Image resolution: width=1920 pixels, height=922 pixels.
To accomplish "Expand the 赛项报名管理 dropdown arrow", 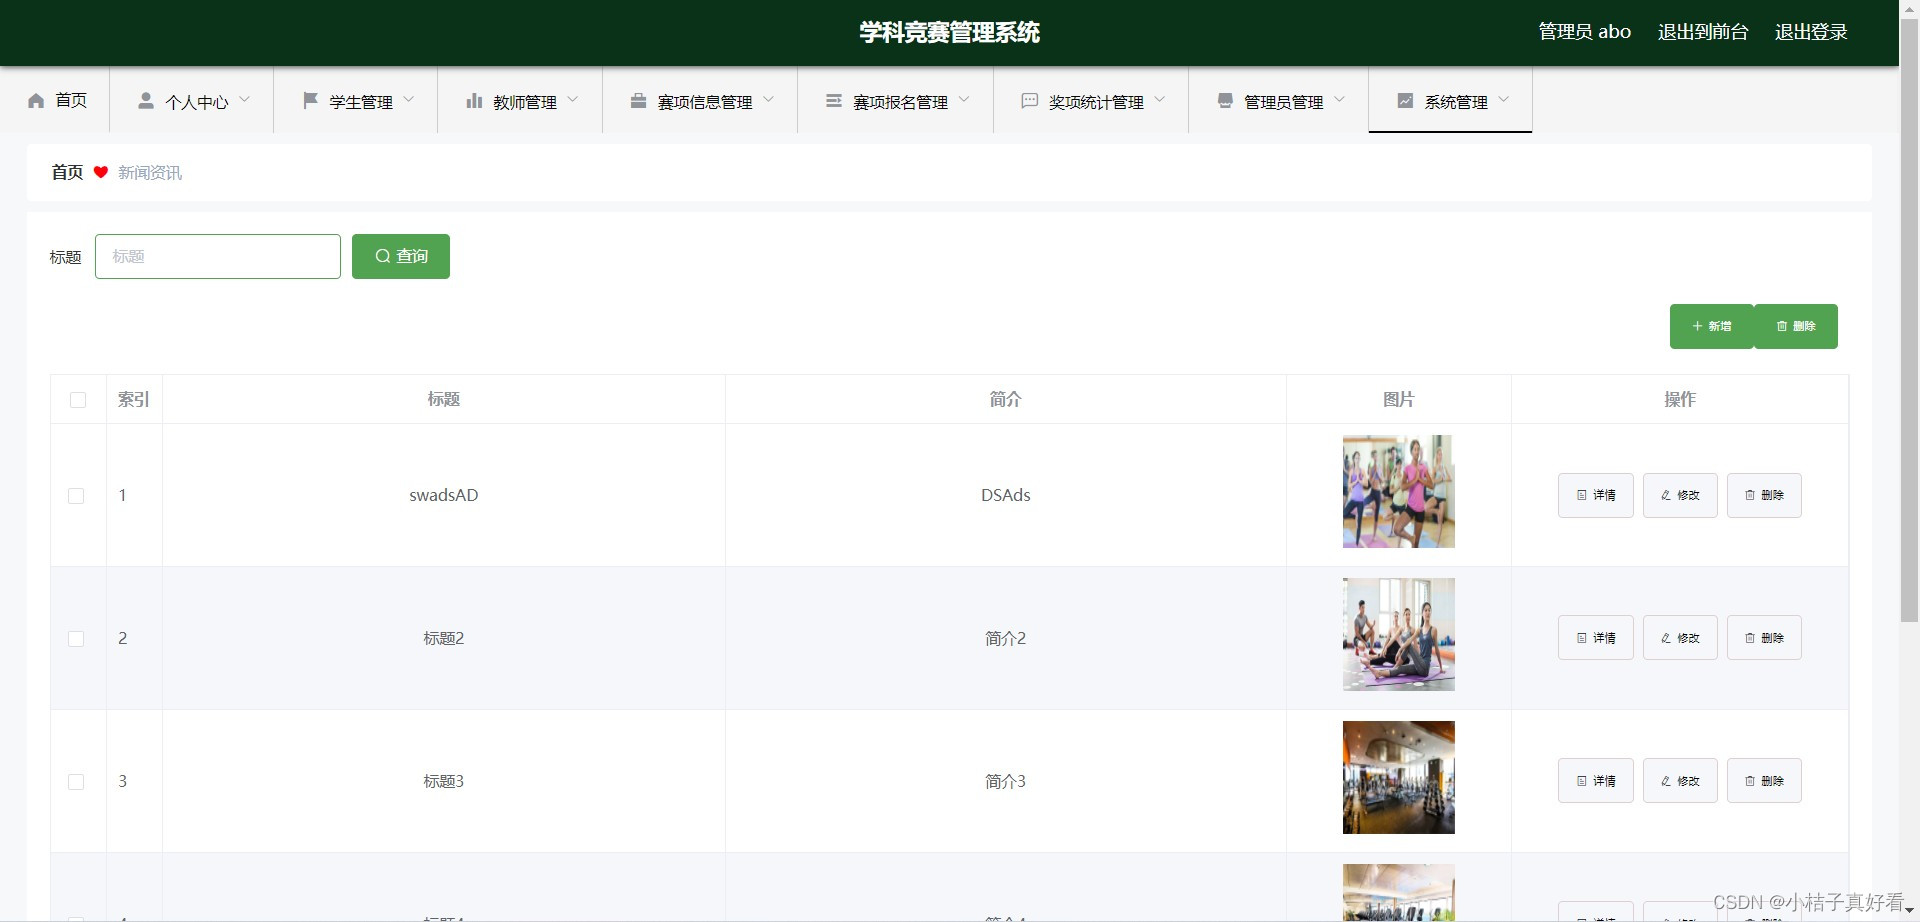I will click(x=964, y=100).
